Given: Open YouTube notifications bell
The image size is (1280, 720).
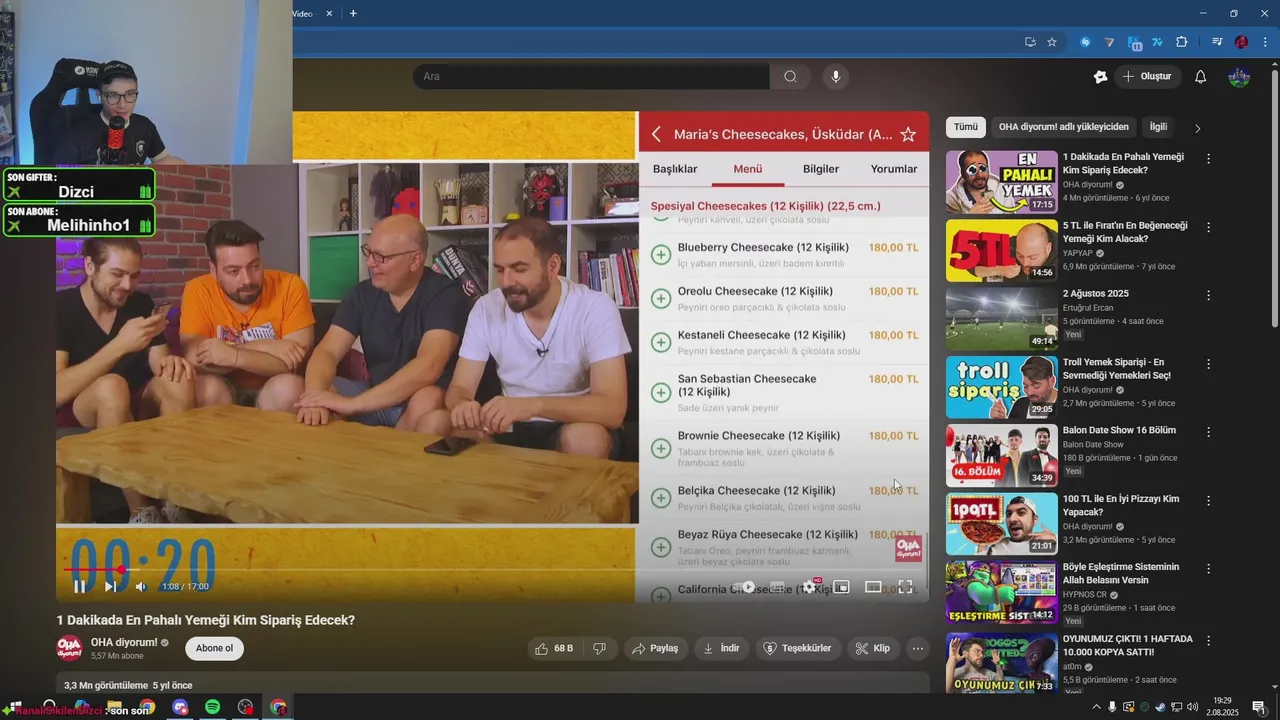Looking at the screenshot, I should (x=1200, y=76).
